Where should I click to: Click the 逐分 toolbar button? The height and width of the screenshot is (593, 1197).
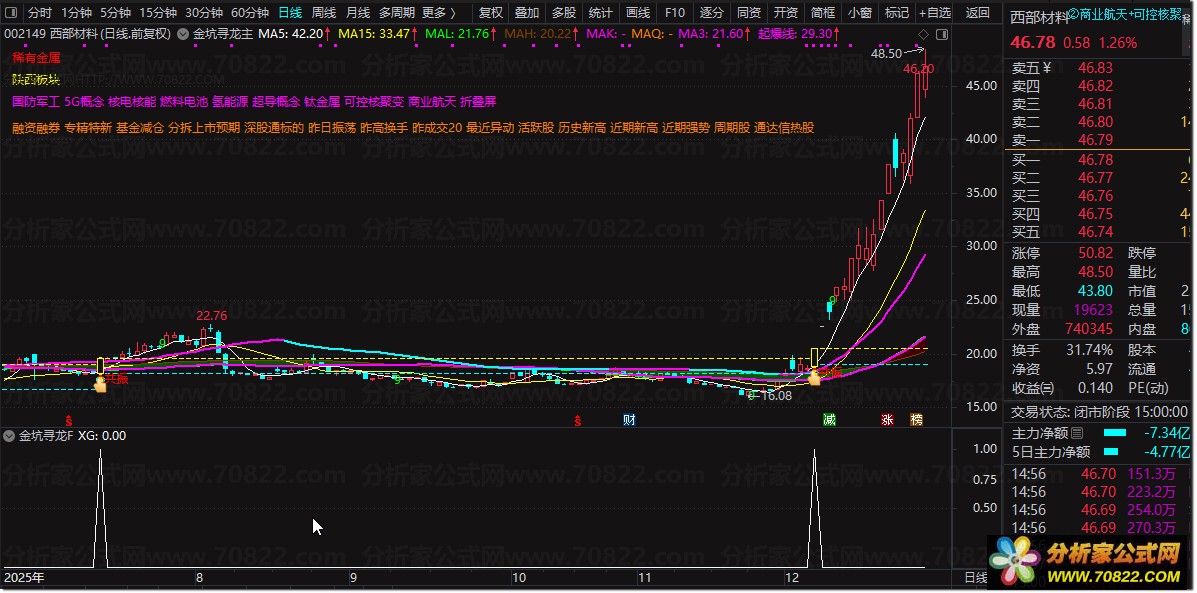point(711,12)
